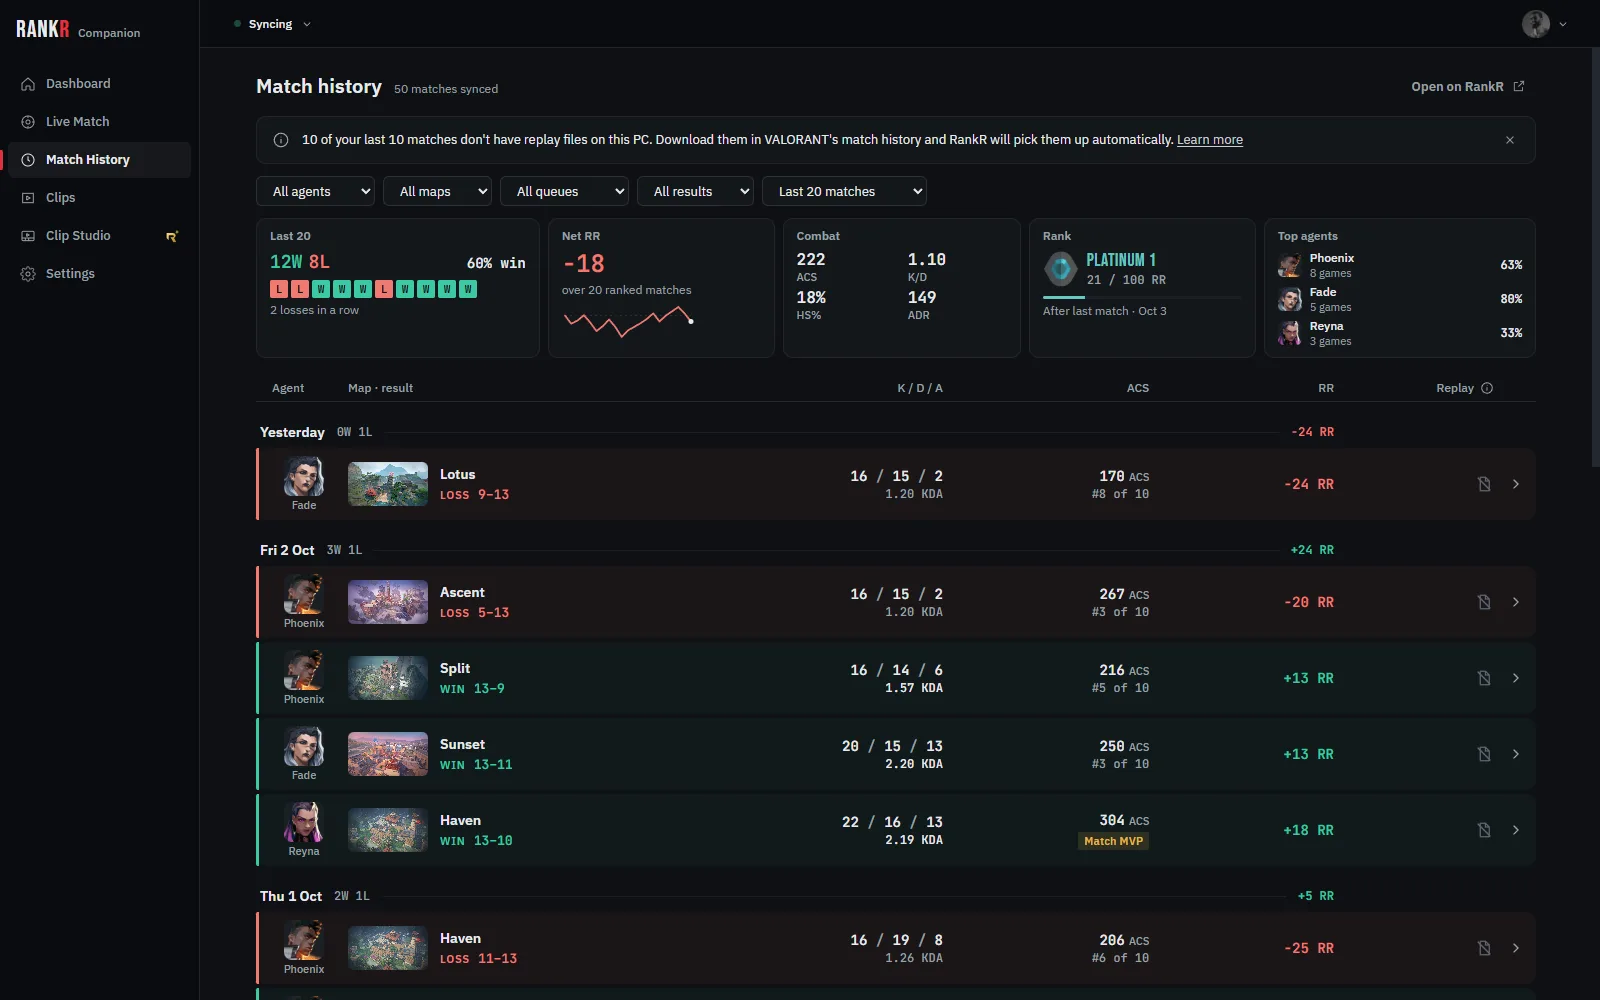Open the user avatar account menu
Image resolution: width=1600 pixels, height=1000 pixels.
(x=1544, y=24)
